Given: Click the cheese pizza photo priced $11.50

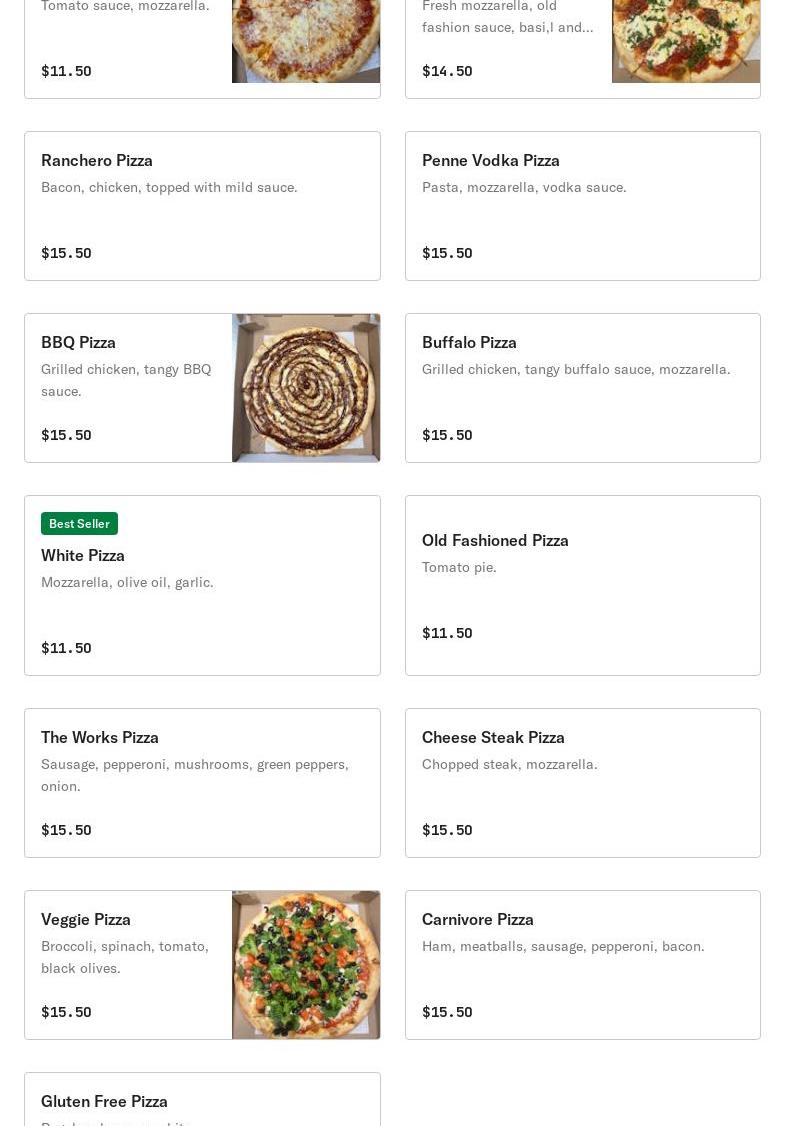Looking at the screenshot, I should [x=306, y=41].
